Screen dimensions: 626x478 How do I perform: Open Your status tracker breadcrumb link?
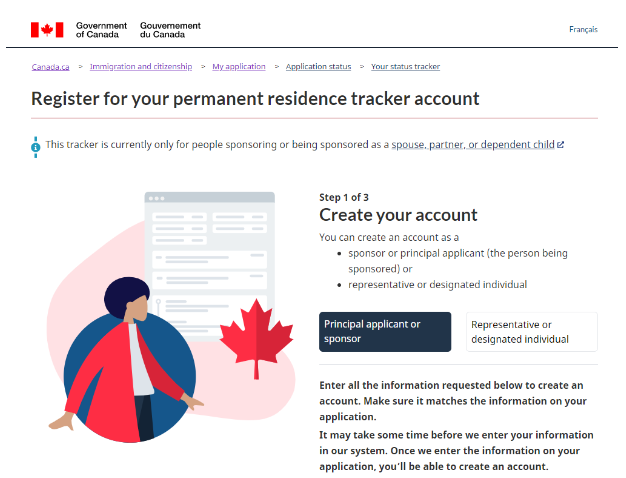click(406, 66)
